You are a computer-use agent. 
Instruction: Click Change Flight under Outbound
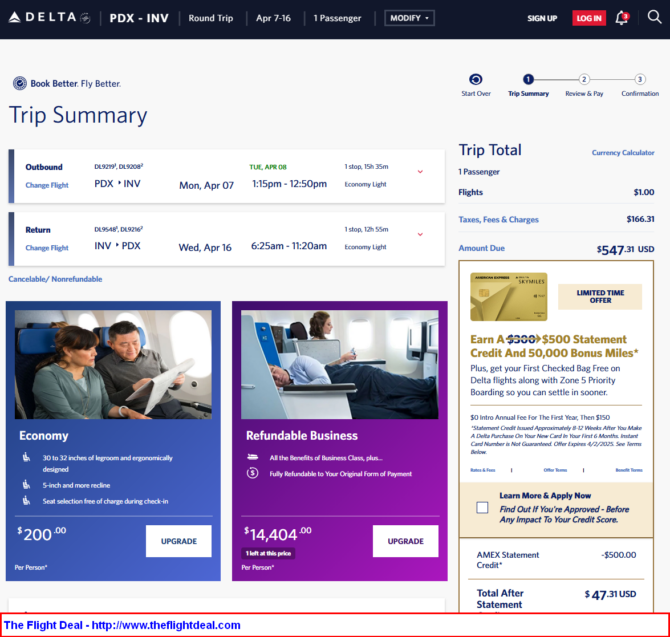click(47, 185)
